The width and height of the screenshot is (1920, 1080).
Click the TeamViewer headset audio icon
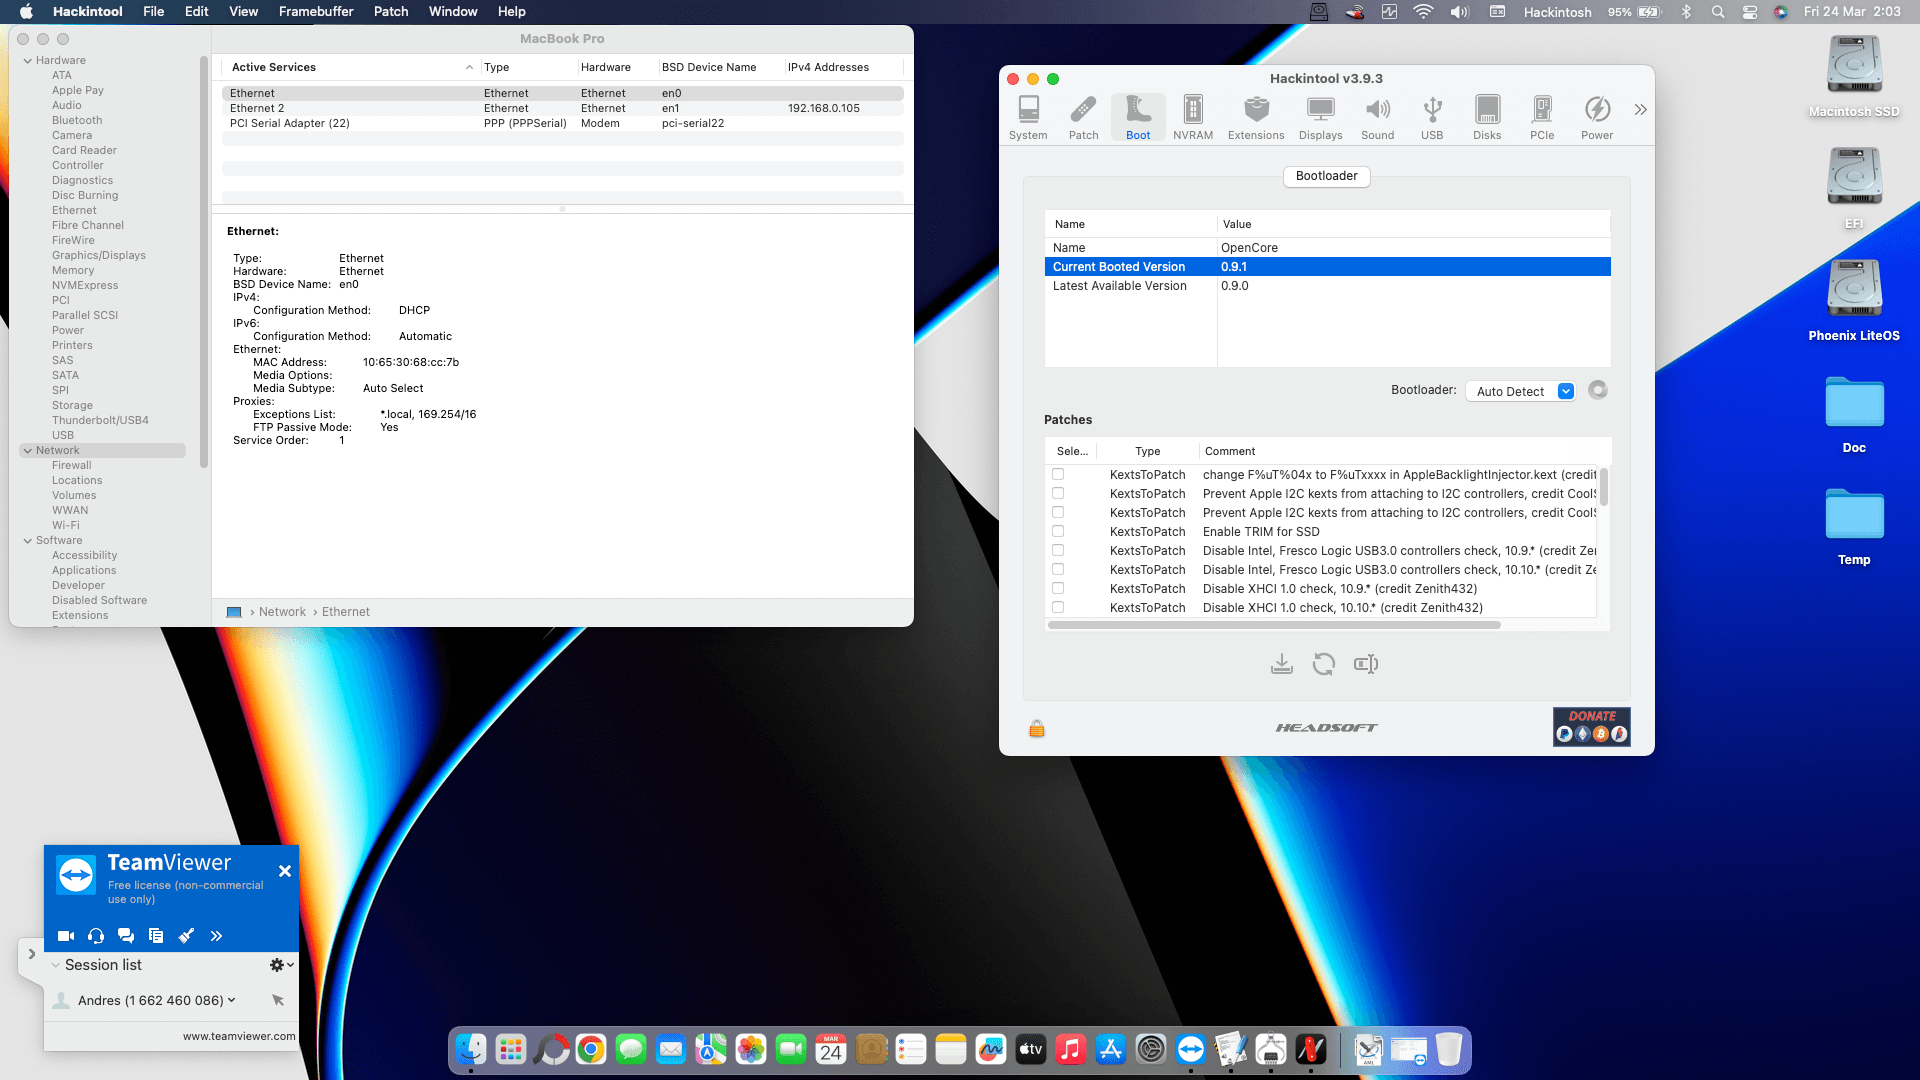click(x=96, y=936)
